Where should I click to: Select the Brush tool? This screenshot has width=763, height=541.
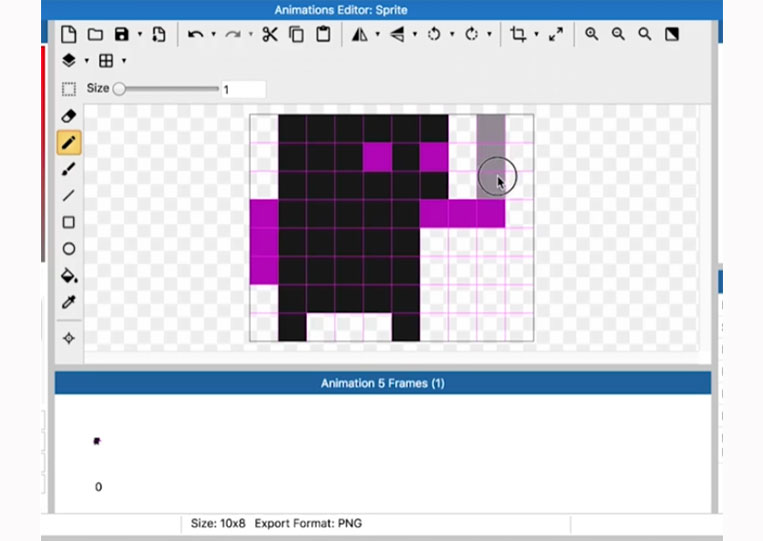pos(69,169)
